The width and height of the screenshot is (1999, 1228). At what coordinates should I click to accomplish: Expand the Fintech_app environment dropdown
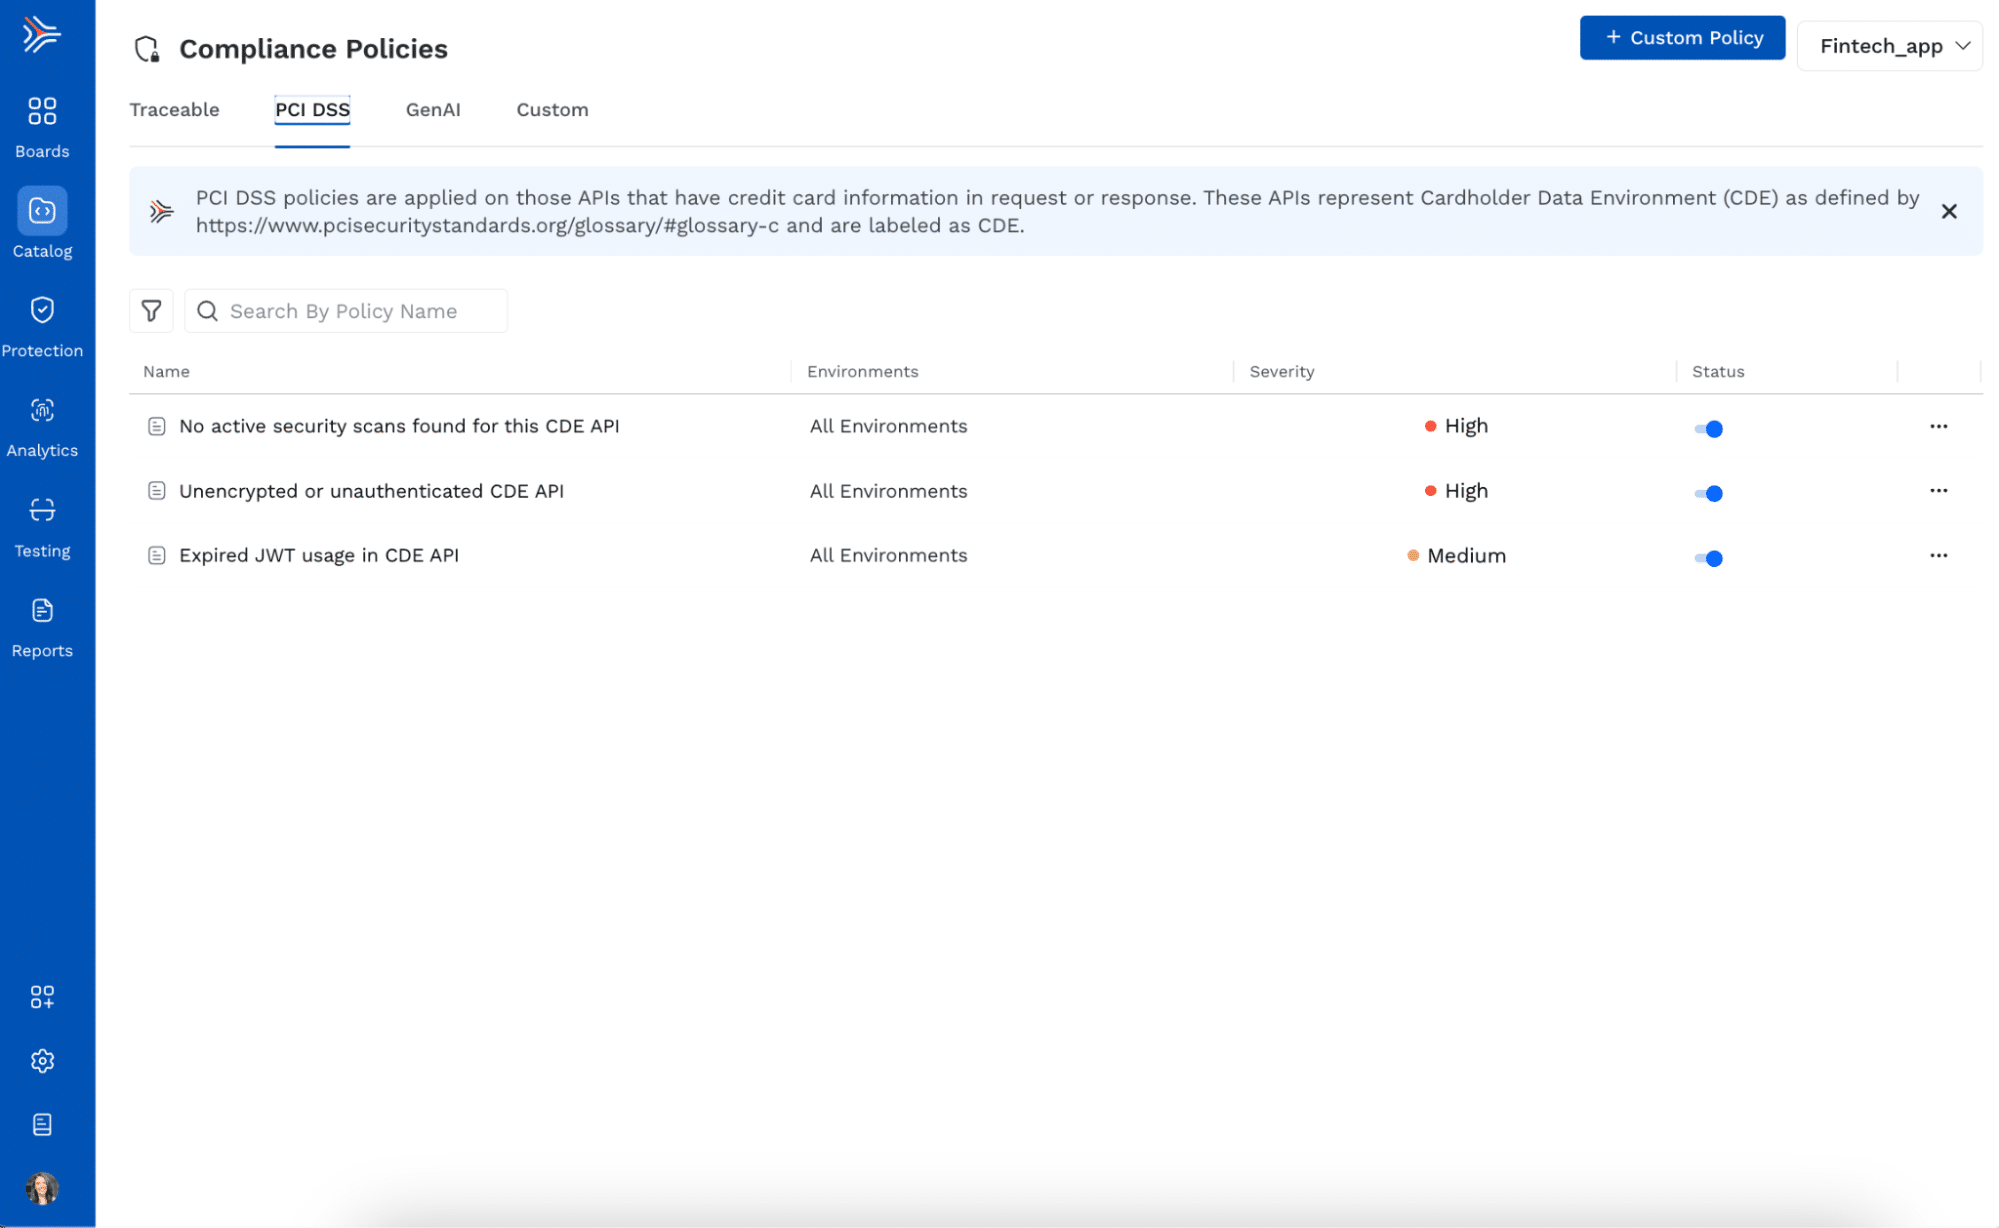(1889, 46)
